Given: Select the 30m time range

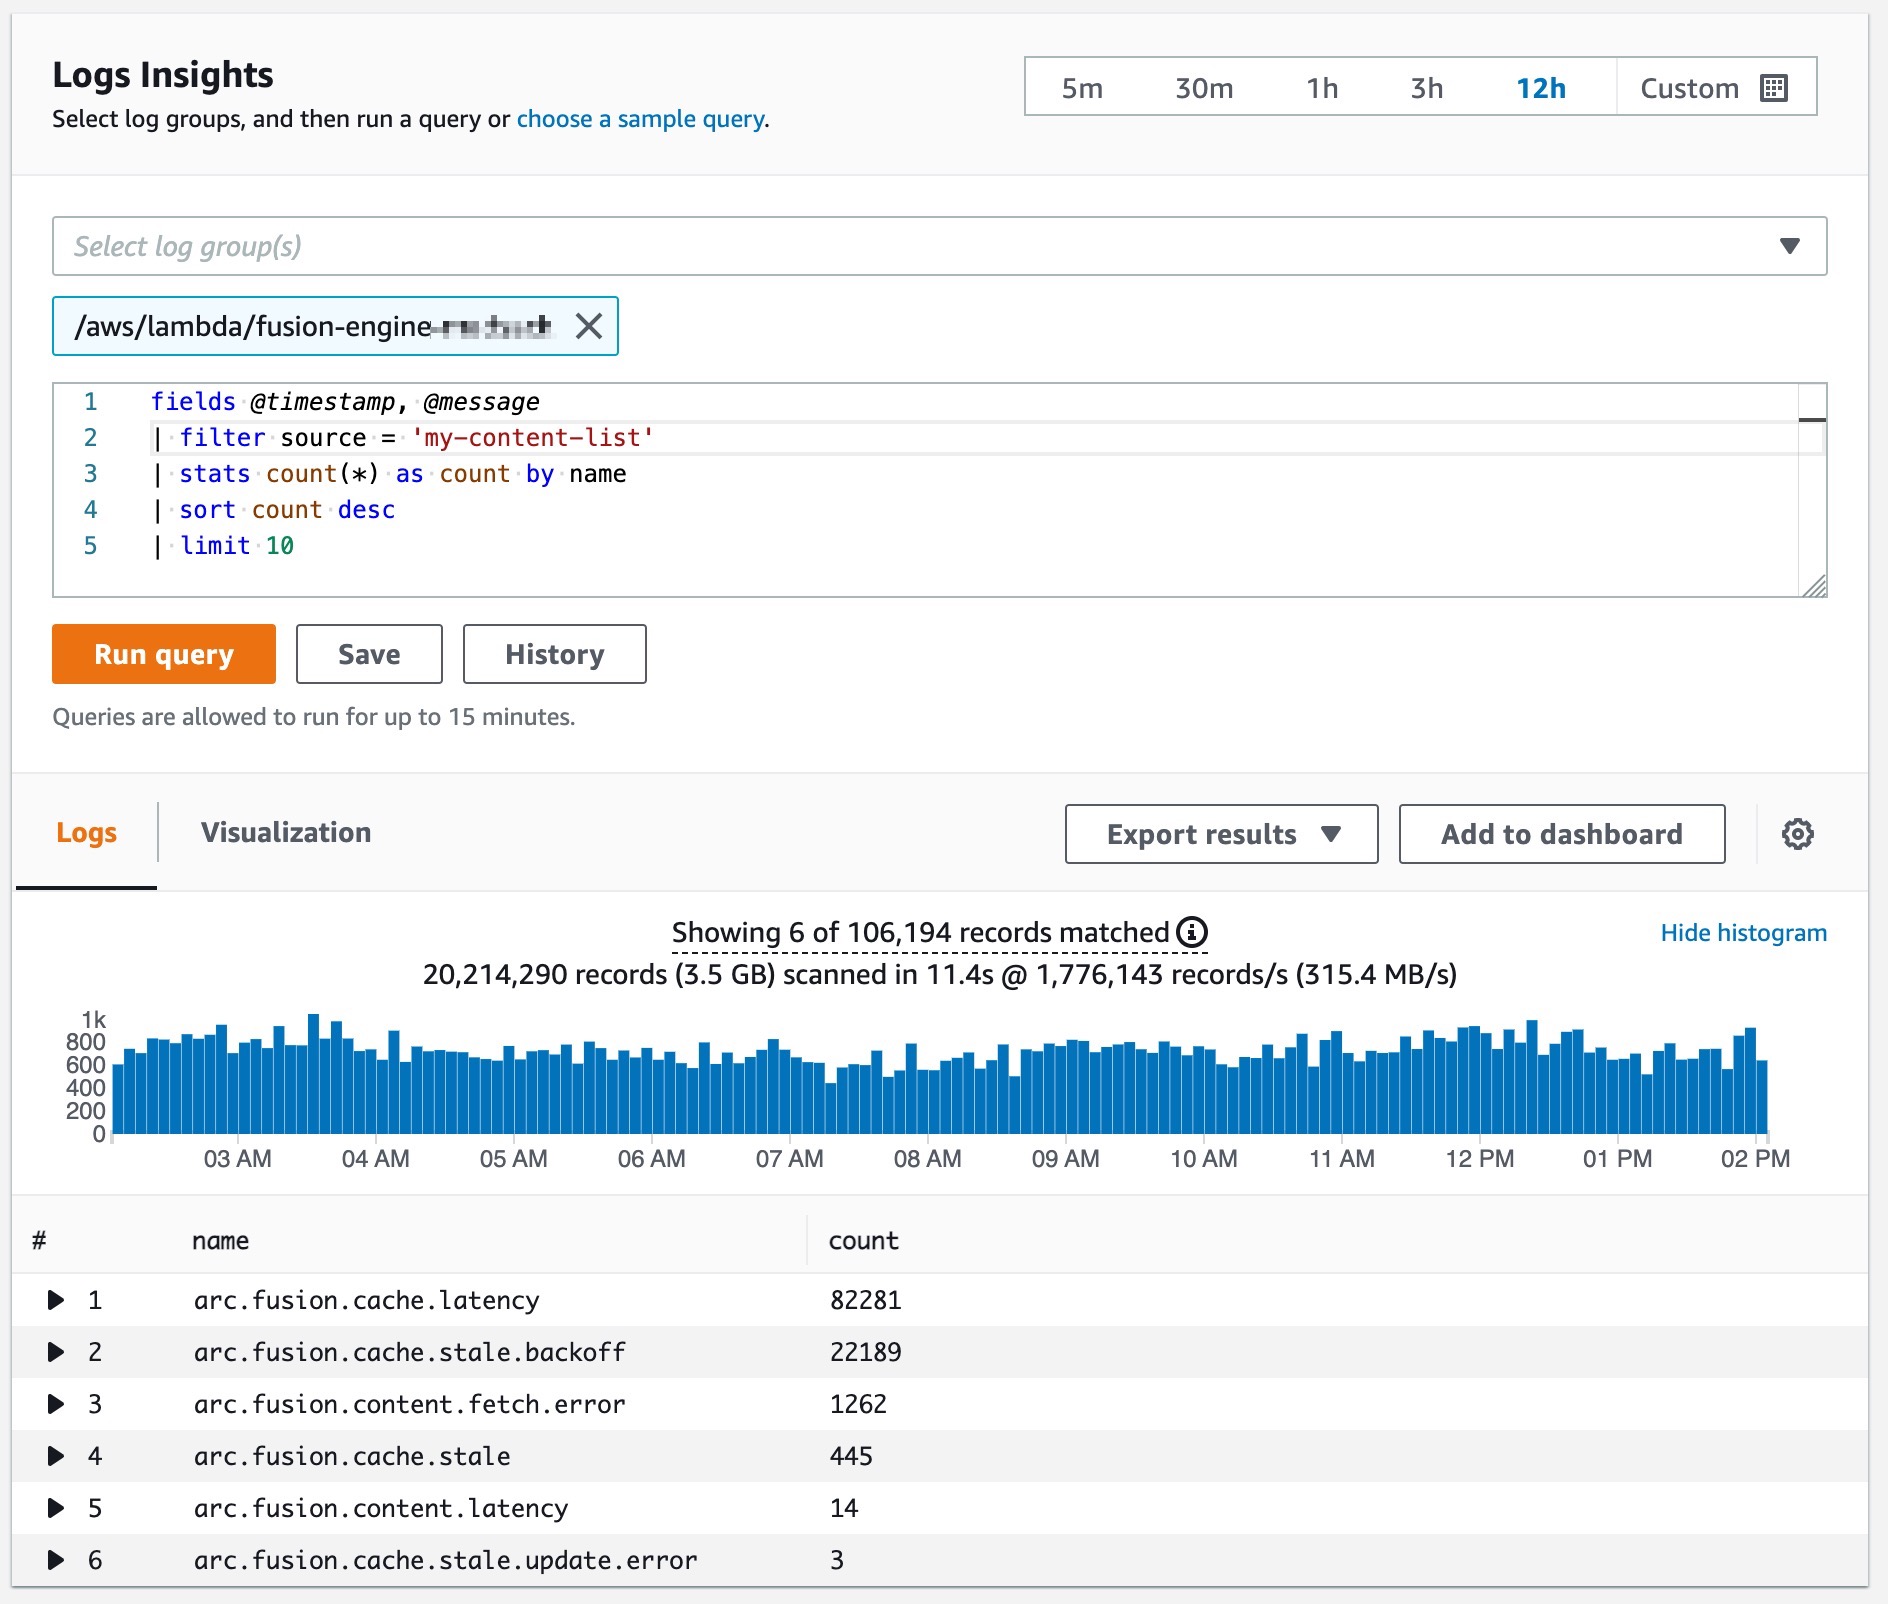Looking at the screenshot, I should [1204, 88].
